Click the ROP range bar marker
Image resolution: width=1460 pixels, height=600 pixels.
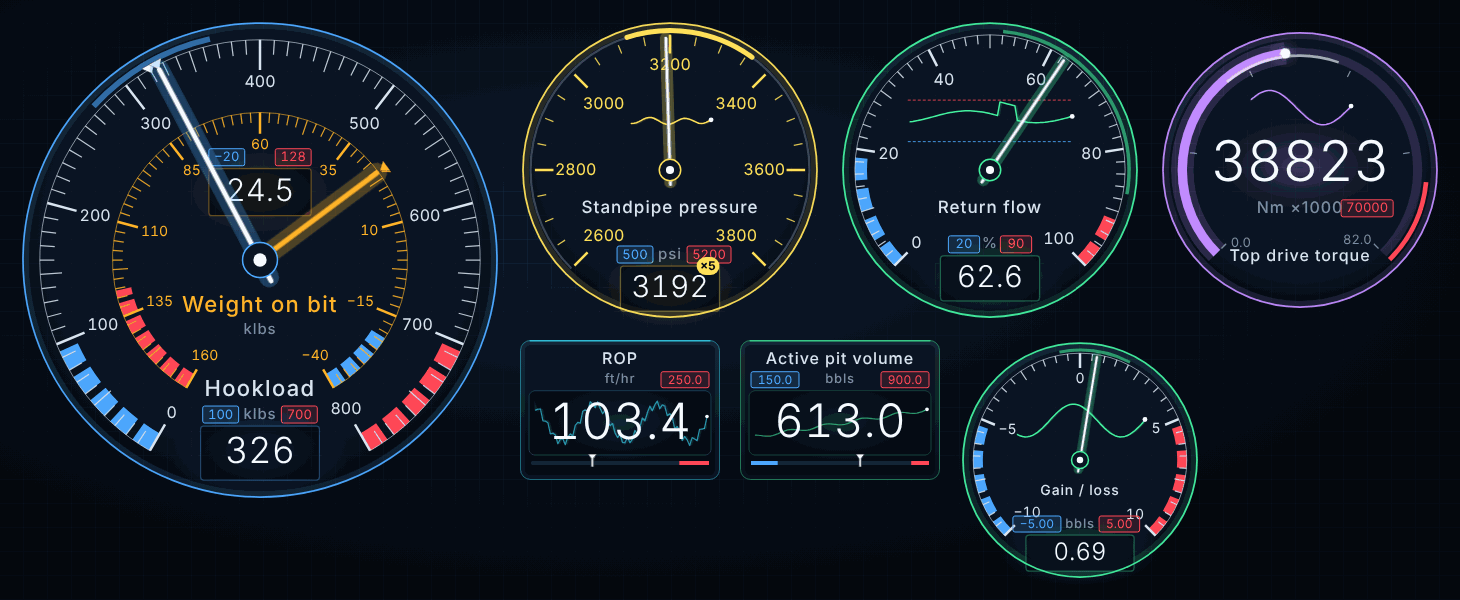coord(593,461)
